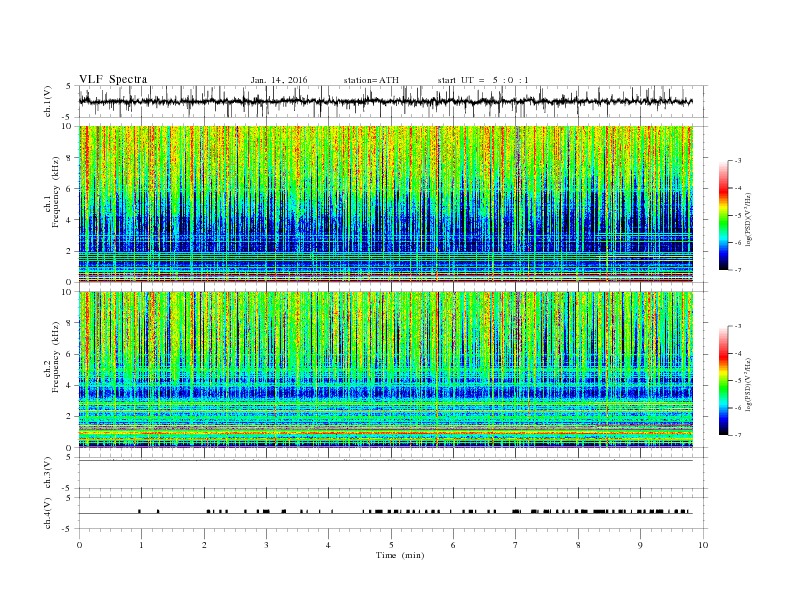The image size is (792, 612).
Task: Click the ch.4 pulse marker trace panel
Action: (x=393, y=513)
